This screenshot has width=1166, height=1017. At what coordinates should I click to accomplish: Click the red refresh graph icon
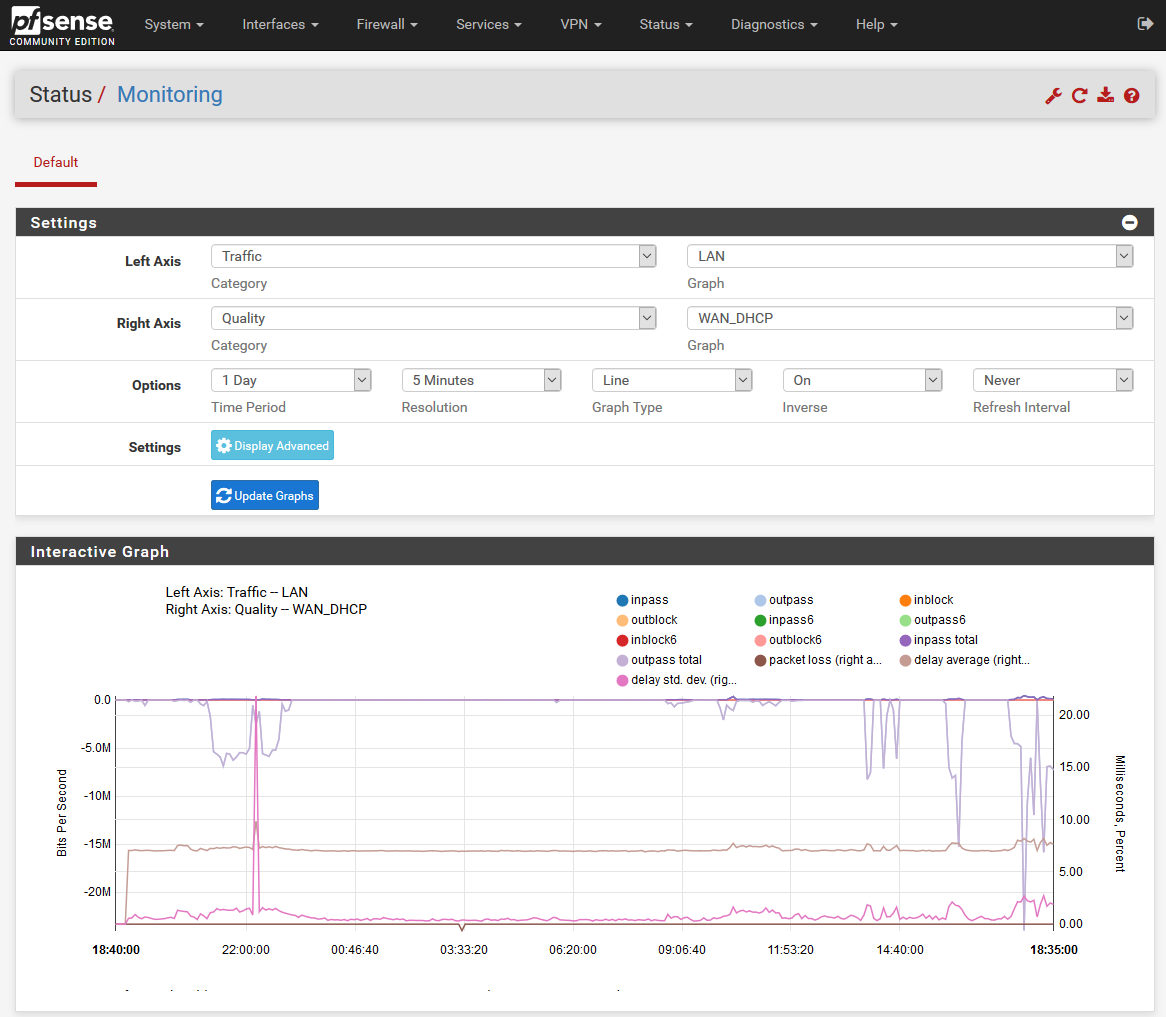point(1079,96)
